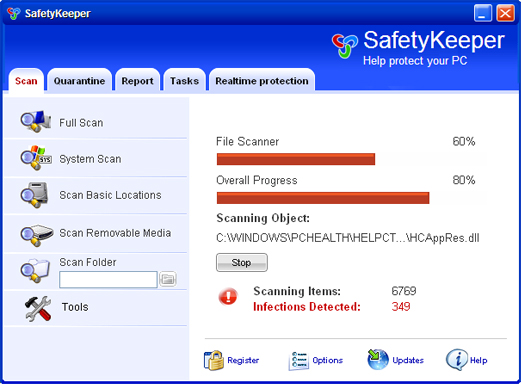521x384 pixels.
Task: Open the Help info bubble icon
Action: [x=457, y=360]
